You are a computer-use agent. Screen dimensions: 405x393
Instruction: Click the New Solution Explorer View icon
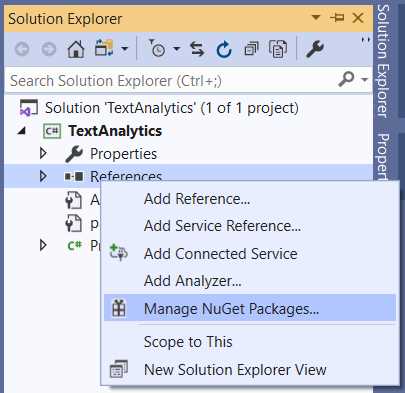tap(119, 369)
